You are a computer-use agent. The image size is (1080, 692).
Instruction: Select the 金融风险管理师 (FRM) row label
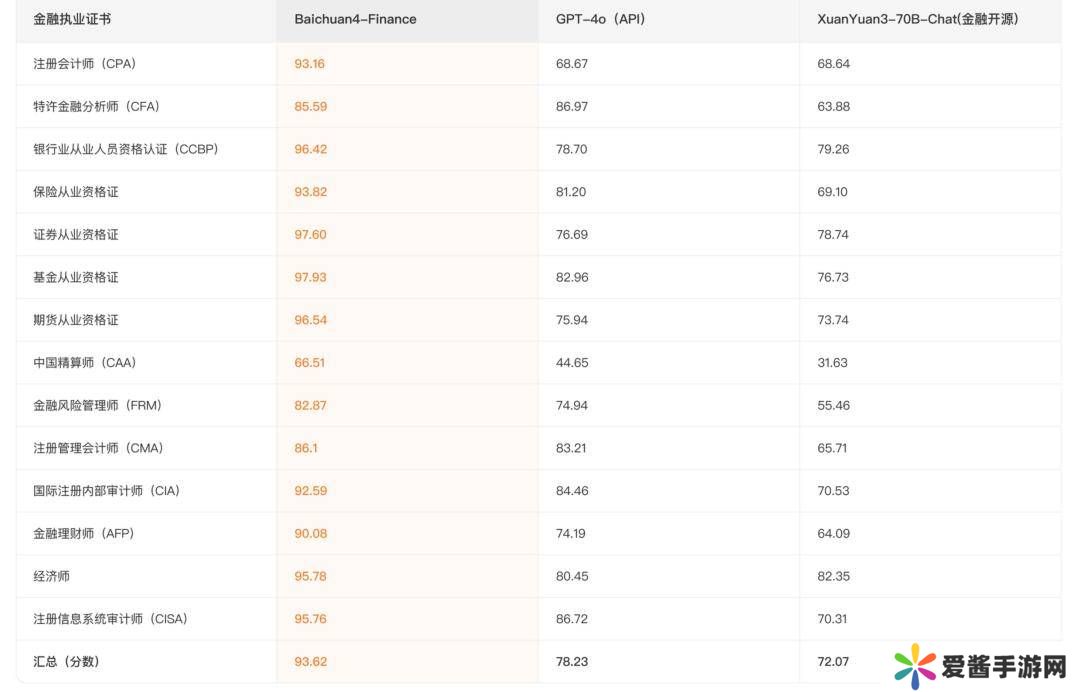click(x=97, y=405)
